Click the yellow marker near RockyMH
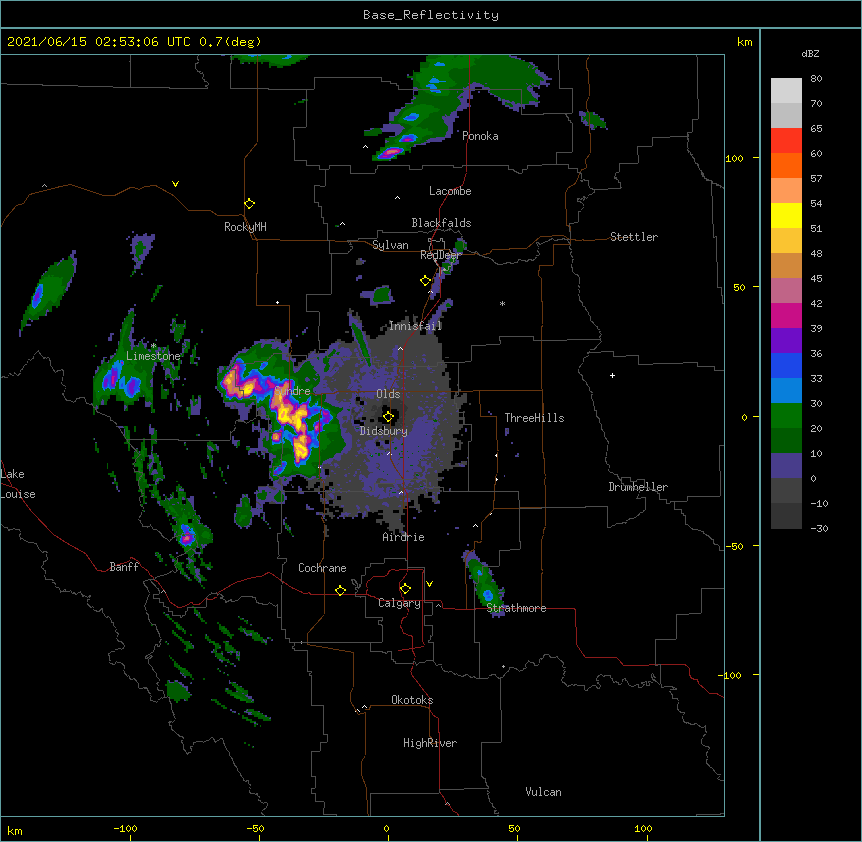Viewport: 862px width, 842px height. [x=249, y=203]
